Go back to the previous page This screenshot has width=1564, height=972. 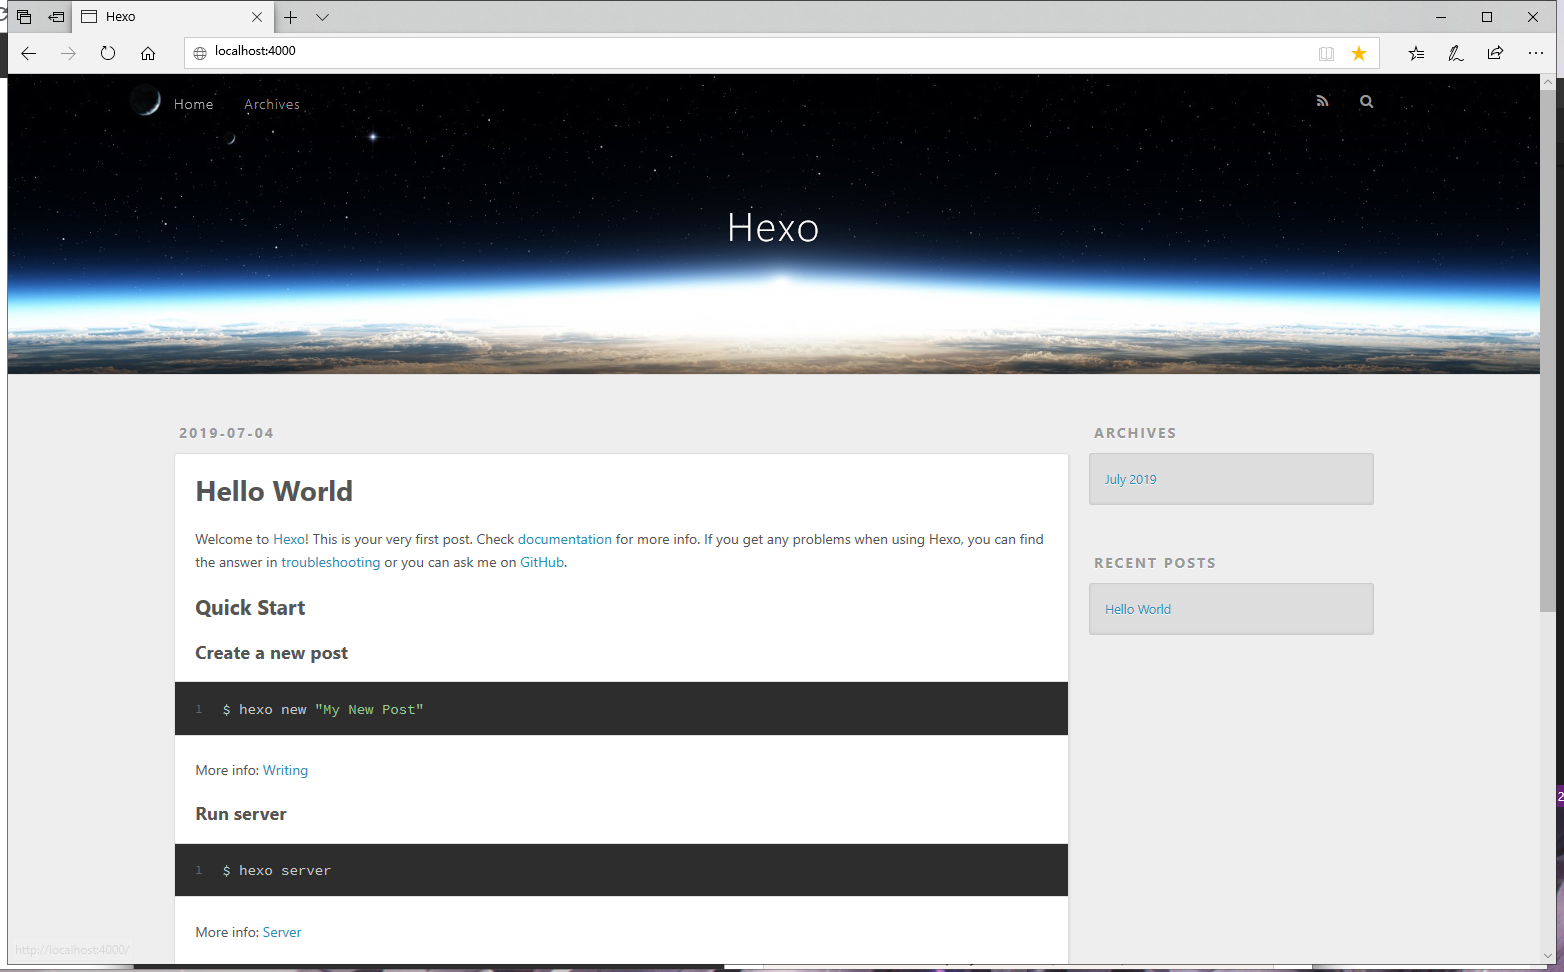click(x=28, y=53)
